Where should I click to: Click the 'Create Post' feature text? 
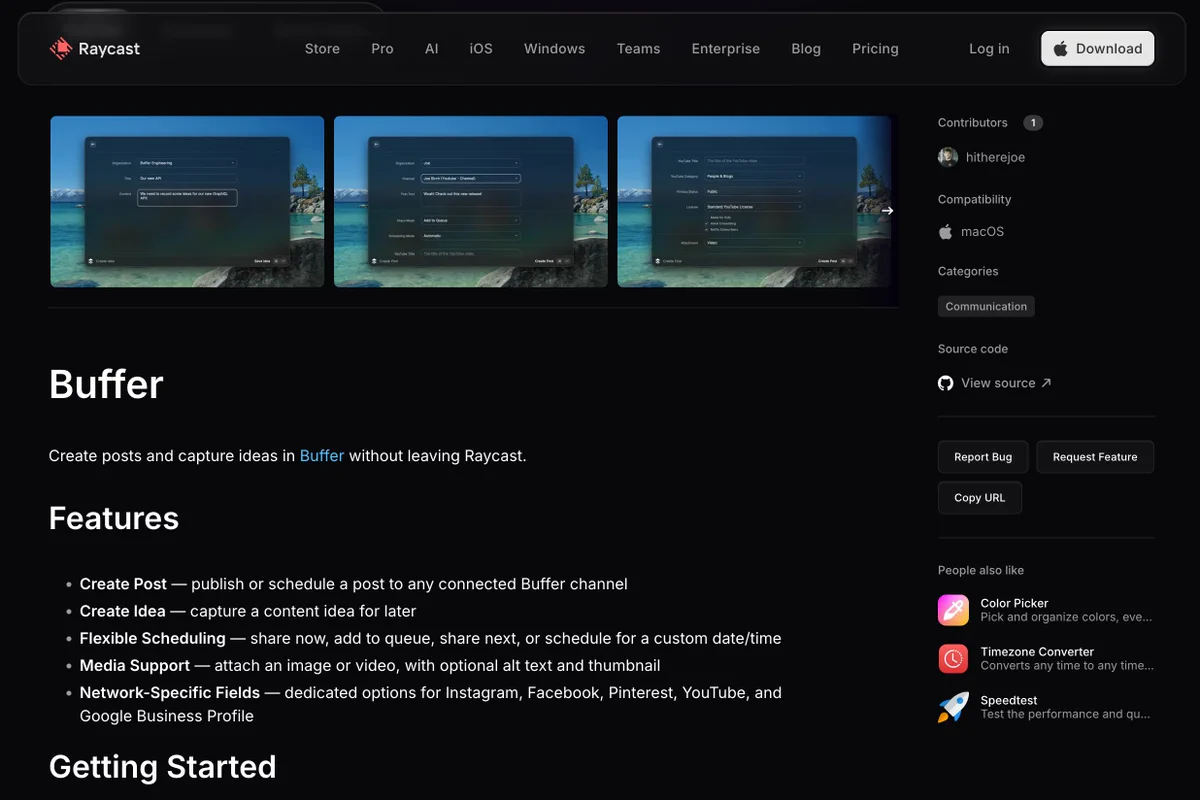point(123,583)
